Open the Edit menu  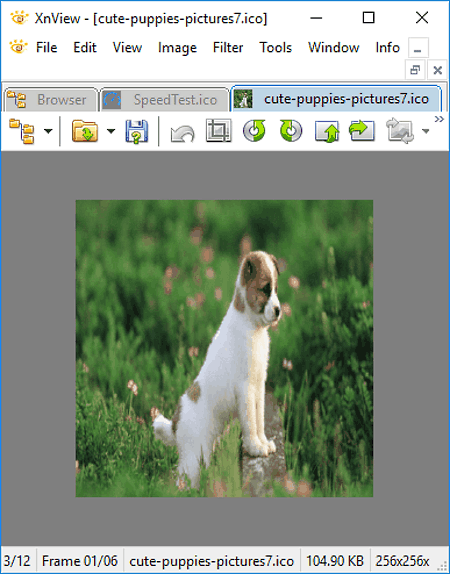(x=85, y=48)
